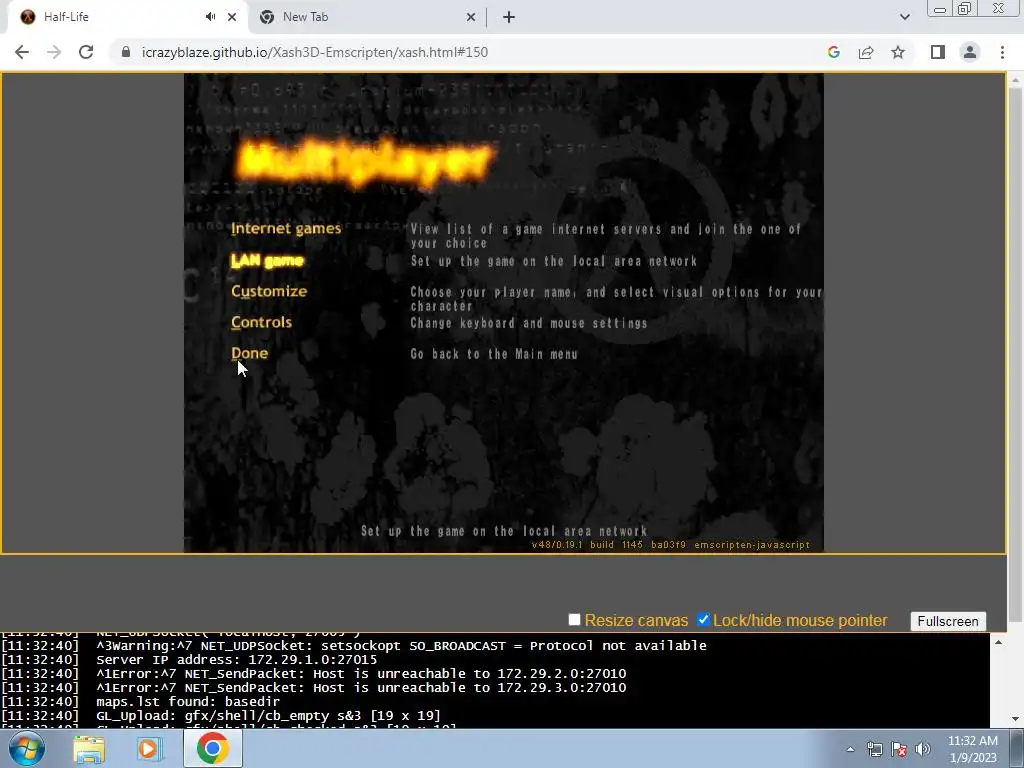Image resolution: width=1024 pixels, height=768 pixels.
Task: Click 'maps.lst found: basedir' log line
Action: pyautogui.click(x=188, y=701)
